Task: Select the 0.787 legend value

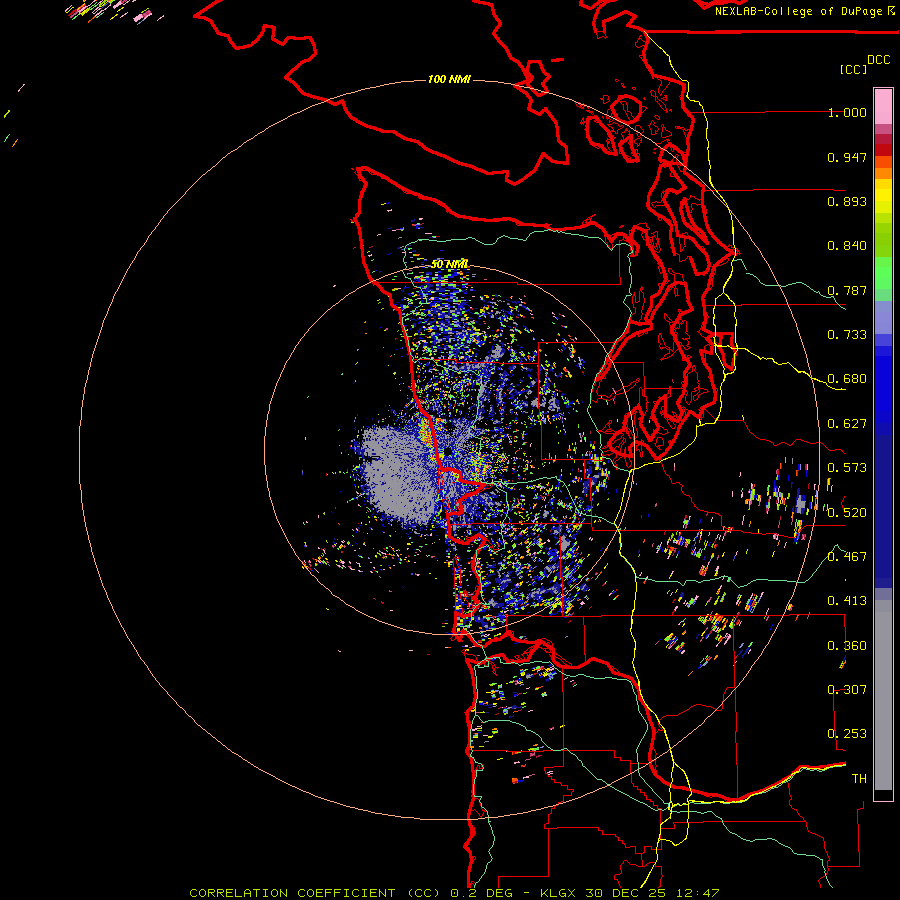Action: [847, 290]
